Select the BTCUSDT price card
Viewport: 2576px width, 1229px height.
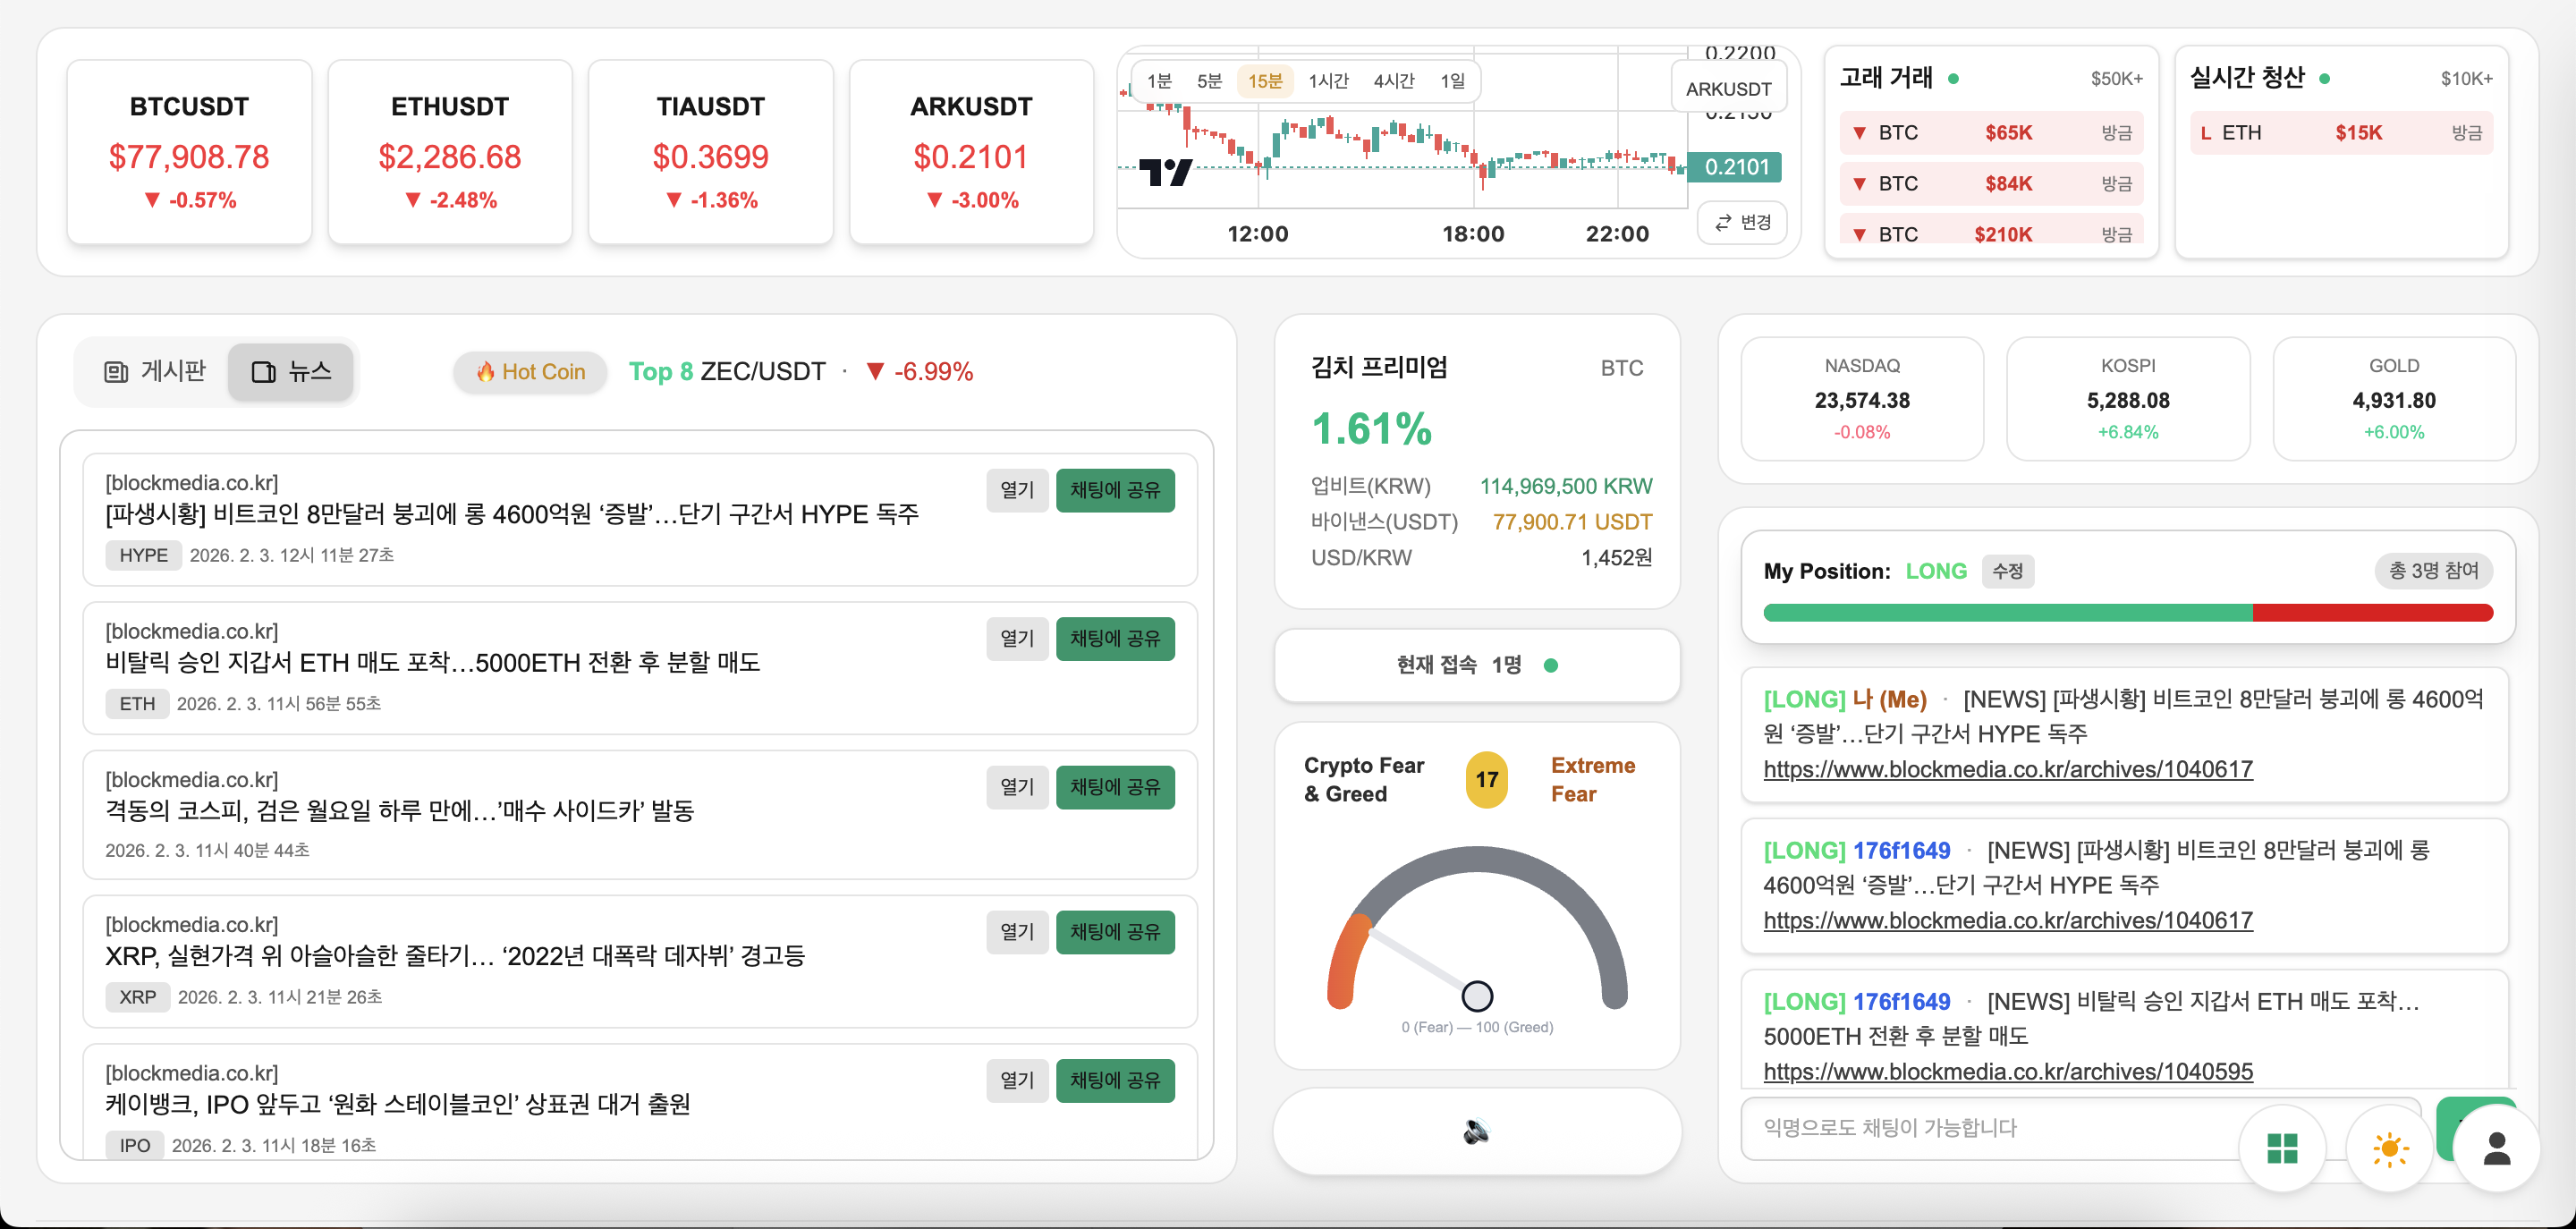(x=189, y=151)
